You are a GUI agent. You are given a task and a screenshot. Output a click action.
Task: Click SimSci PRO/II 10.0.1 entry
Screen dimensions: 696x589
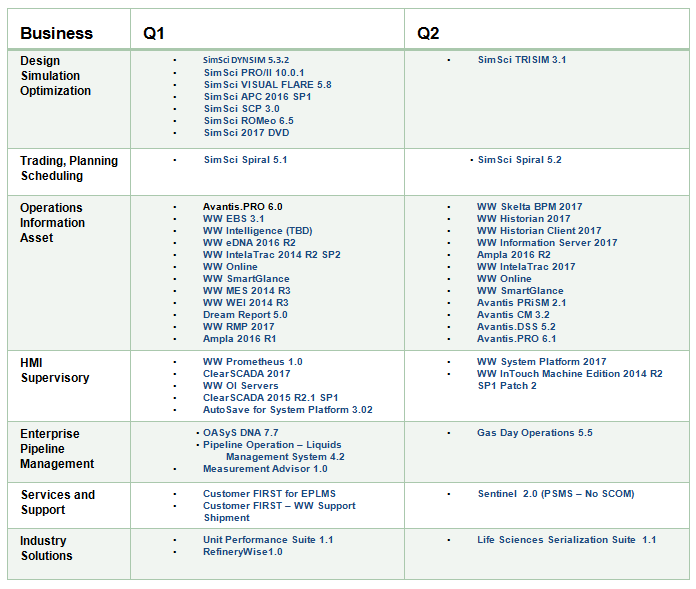pos(254,72)
